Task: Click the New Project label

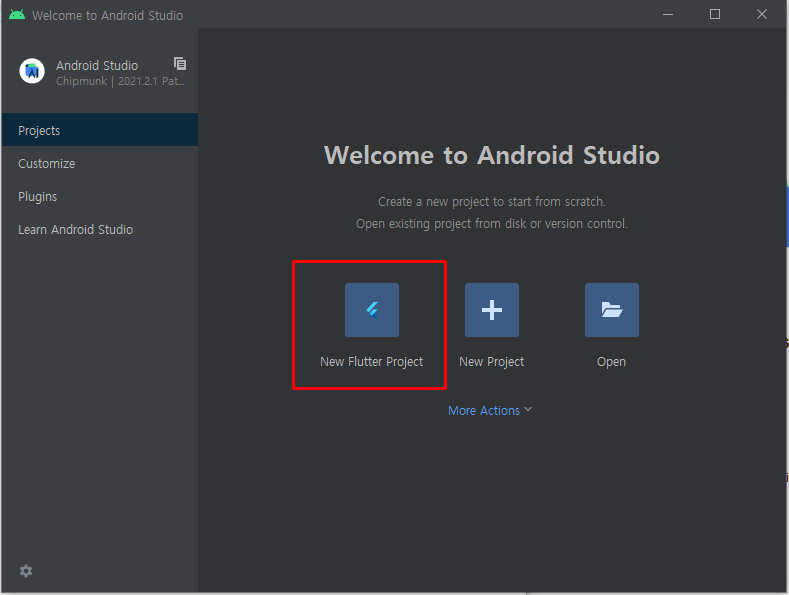Action: pos(492,362)
